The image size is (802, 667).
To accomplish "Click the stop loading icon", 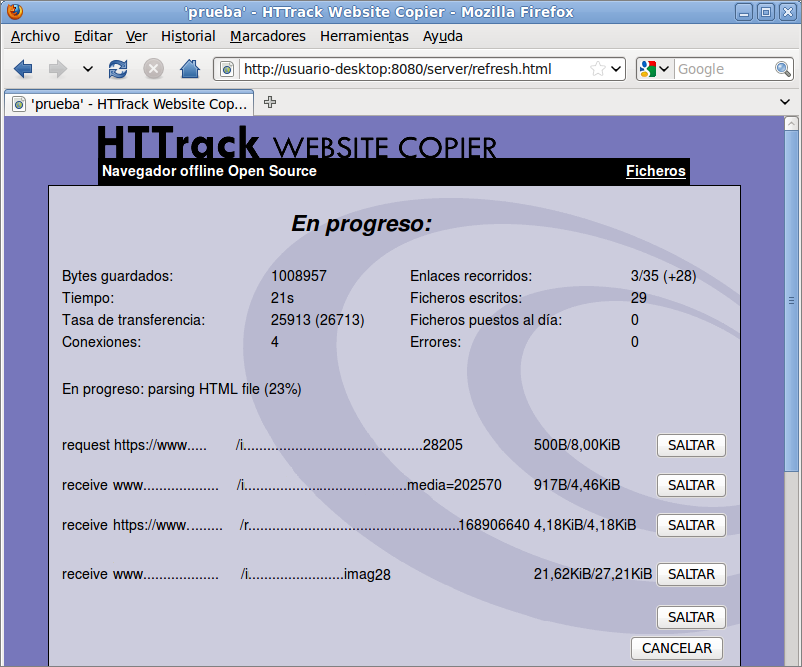I will tap(153, 69).
